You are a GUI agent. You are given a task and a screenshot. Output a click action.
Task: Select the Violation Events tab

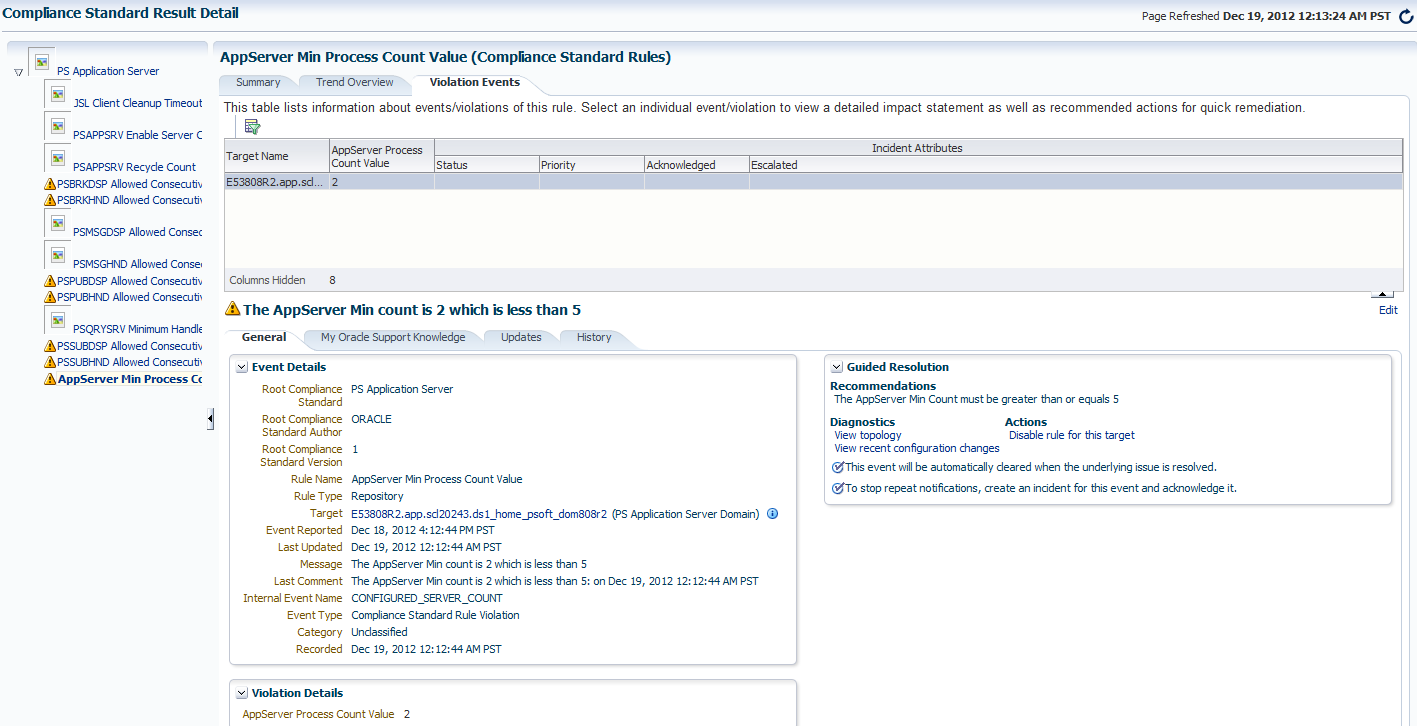coord(474,82)
